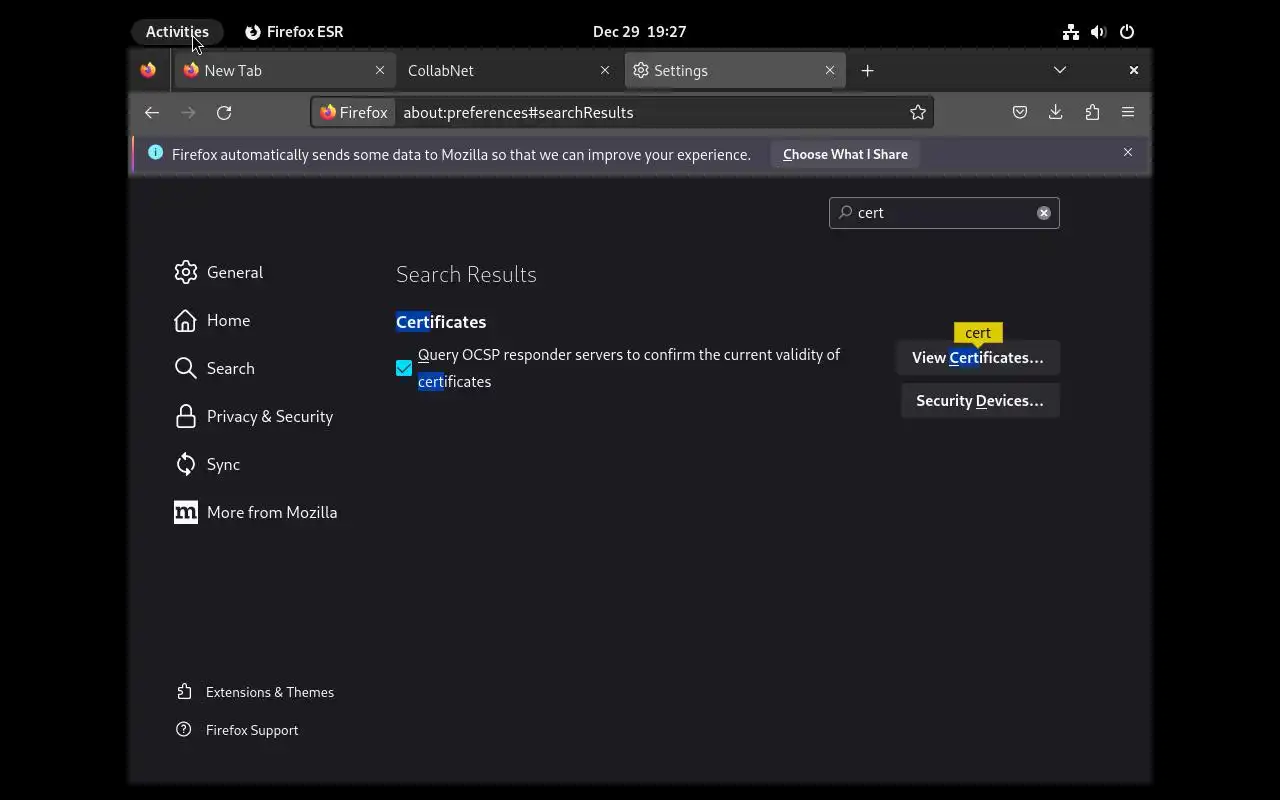
Task: Open Privacy & Security settings category
Action: point(269,416)
